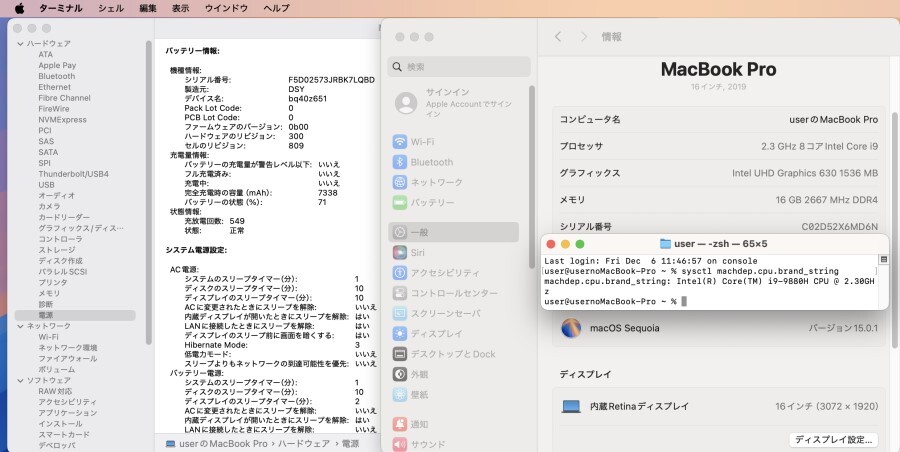This screenshot has width=900, height=452.
Task: Open ディスプレイ settings sun icon
Action: point(400,334)
